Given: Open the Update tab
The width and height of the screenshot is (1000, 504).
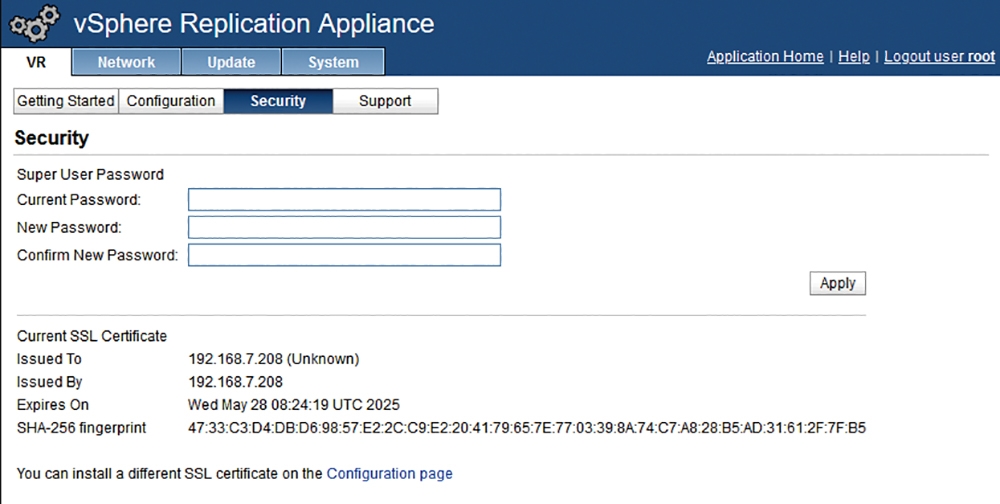Looking at the screenshot, I should (231, 62).
